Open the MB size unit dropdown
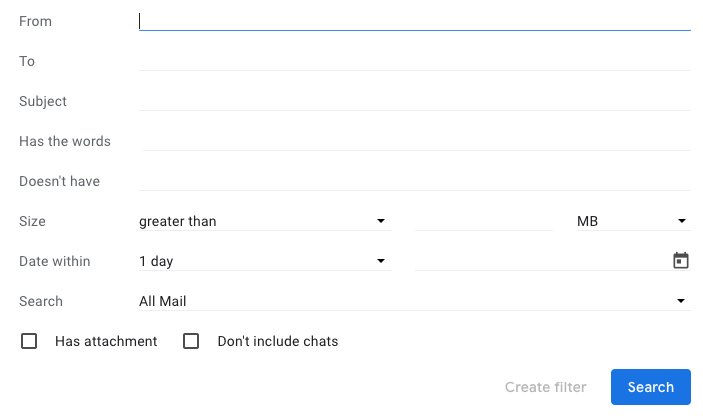 tap(634, 221)
